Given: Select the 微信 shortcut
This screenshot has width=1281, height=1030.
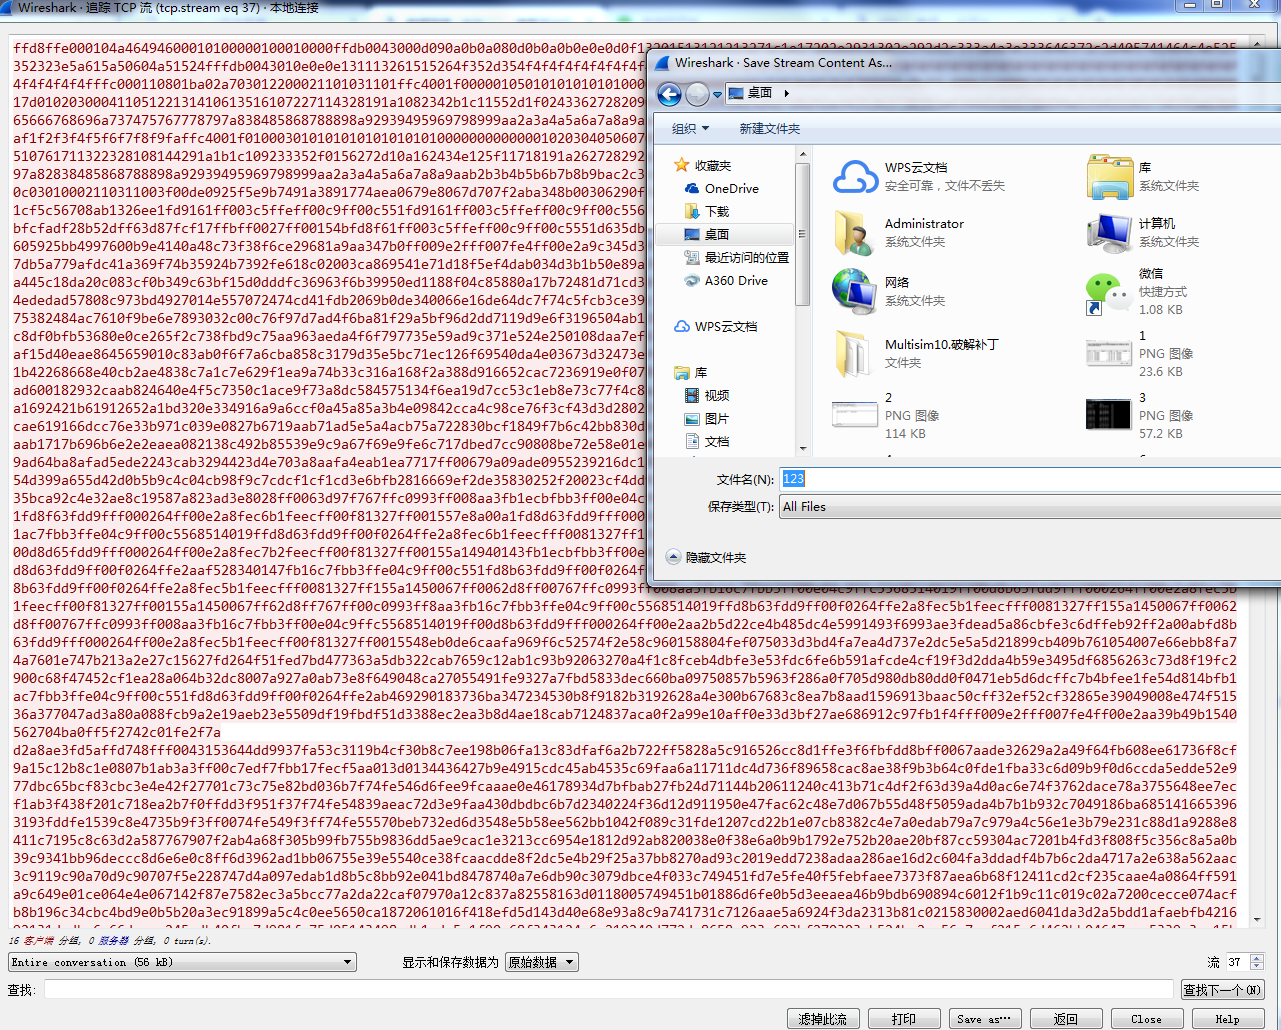Looking at the screenshot, I should click(1137, 291).
